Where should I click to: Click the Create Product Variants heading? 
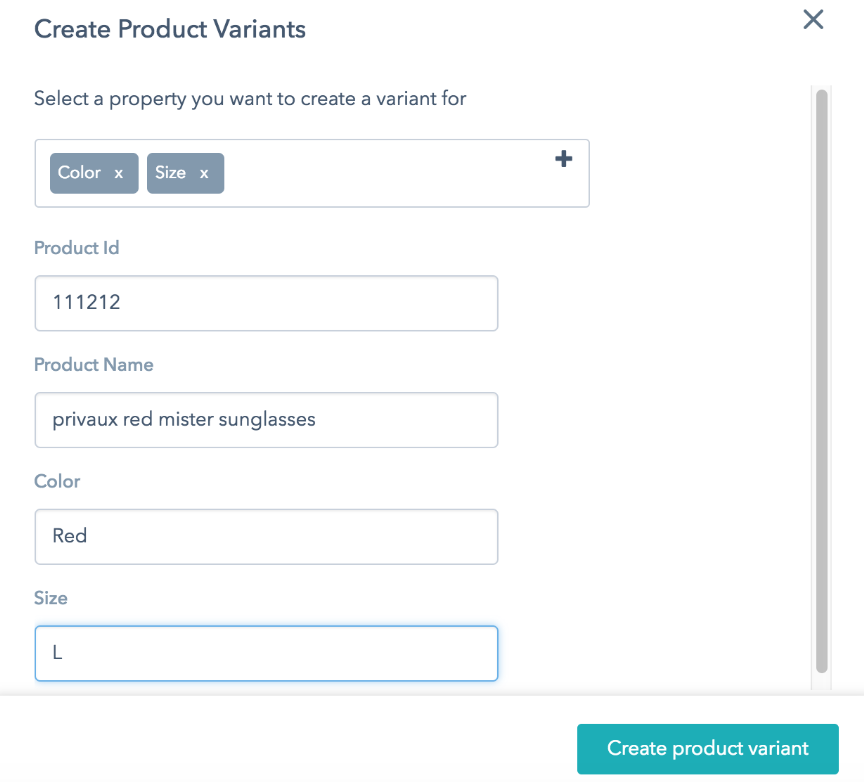tap(170, 29)
